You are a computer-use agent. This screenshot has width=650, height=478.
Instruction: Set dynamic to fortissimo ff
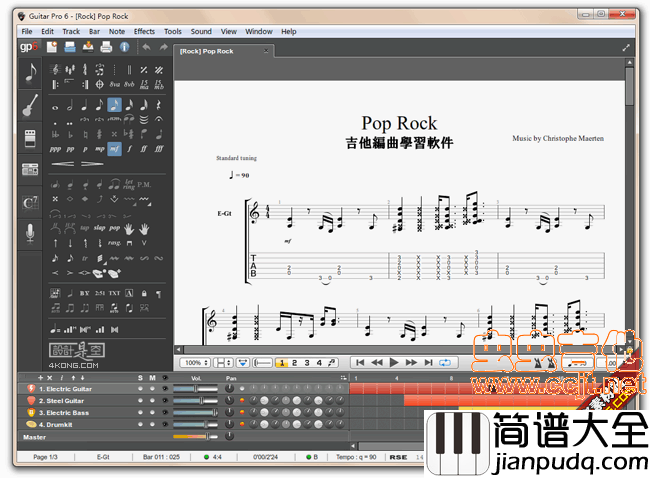pos(144,149)
